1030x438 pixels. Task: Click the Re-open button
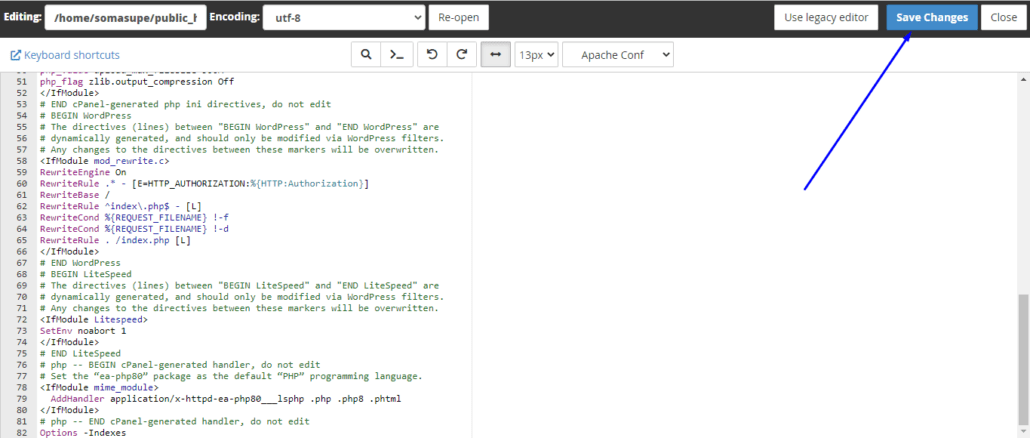459,18
